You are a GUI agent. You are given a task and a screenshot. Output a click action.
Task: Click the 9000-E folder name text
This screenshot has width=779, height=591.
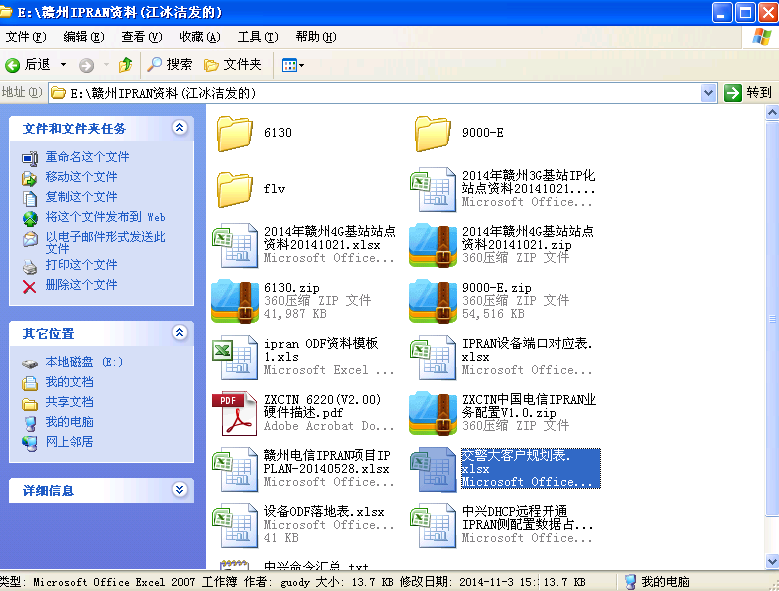(482, 133)
